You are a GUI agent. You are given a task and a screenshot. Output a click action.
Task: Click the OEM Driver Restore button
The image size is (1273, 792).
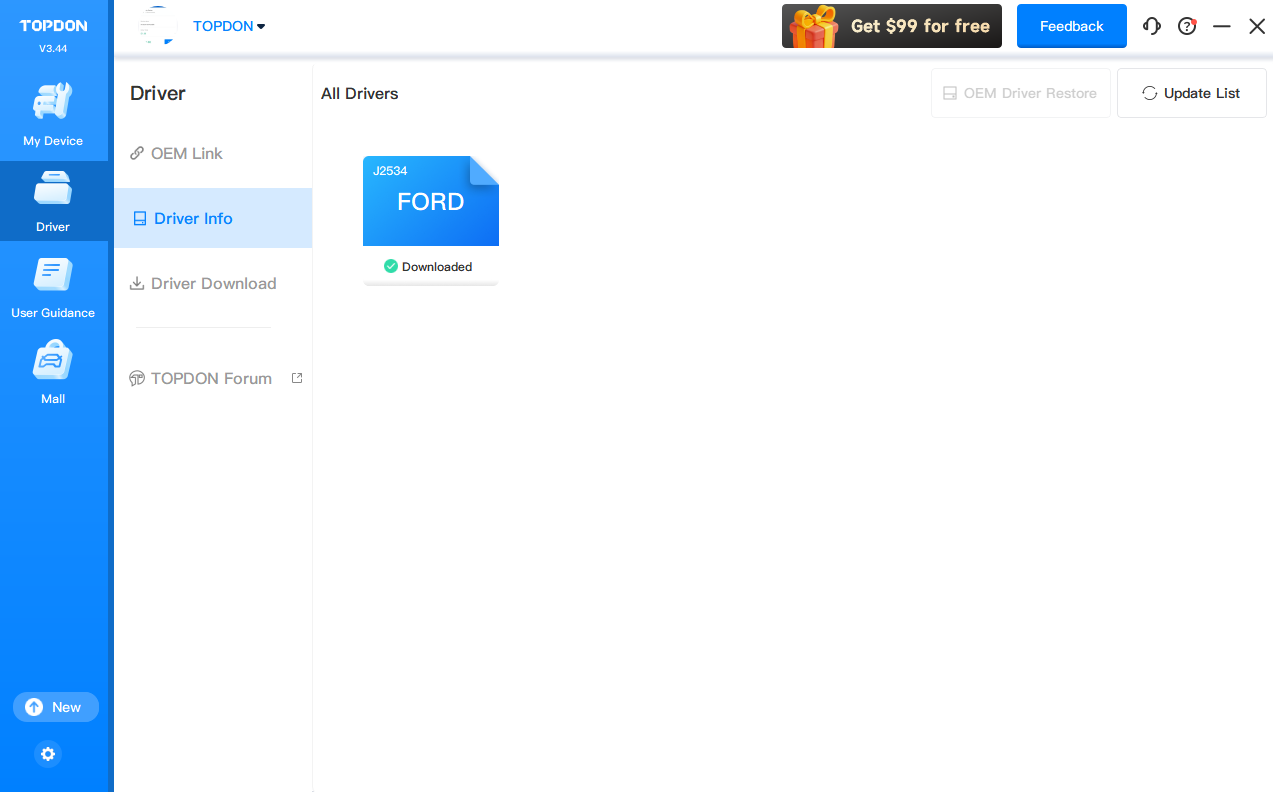point(1020,93)
